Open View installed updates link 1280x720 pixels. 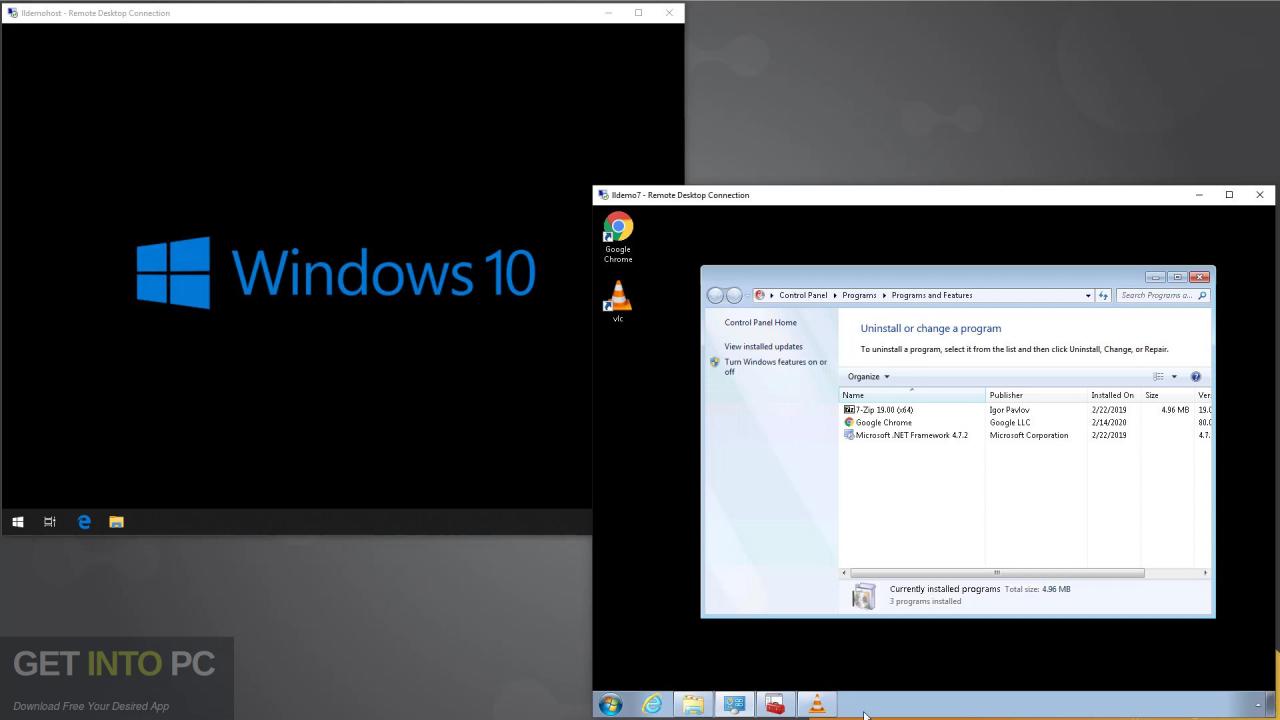click(x=764, y=347)
